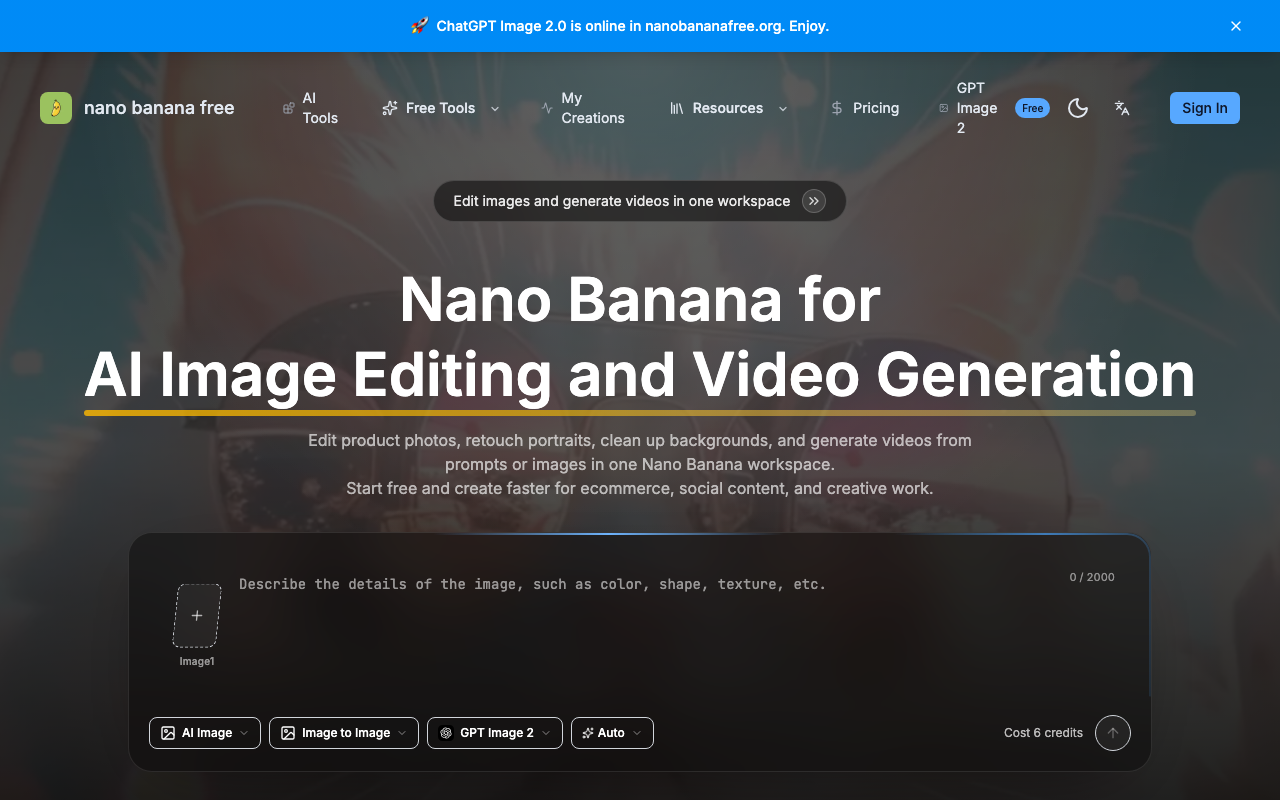Open the language translation selector
The height and width of the screenshot is (800, 1280).
[x=1122, y=108]
